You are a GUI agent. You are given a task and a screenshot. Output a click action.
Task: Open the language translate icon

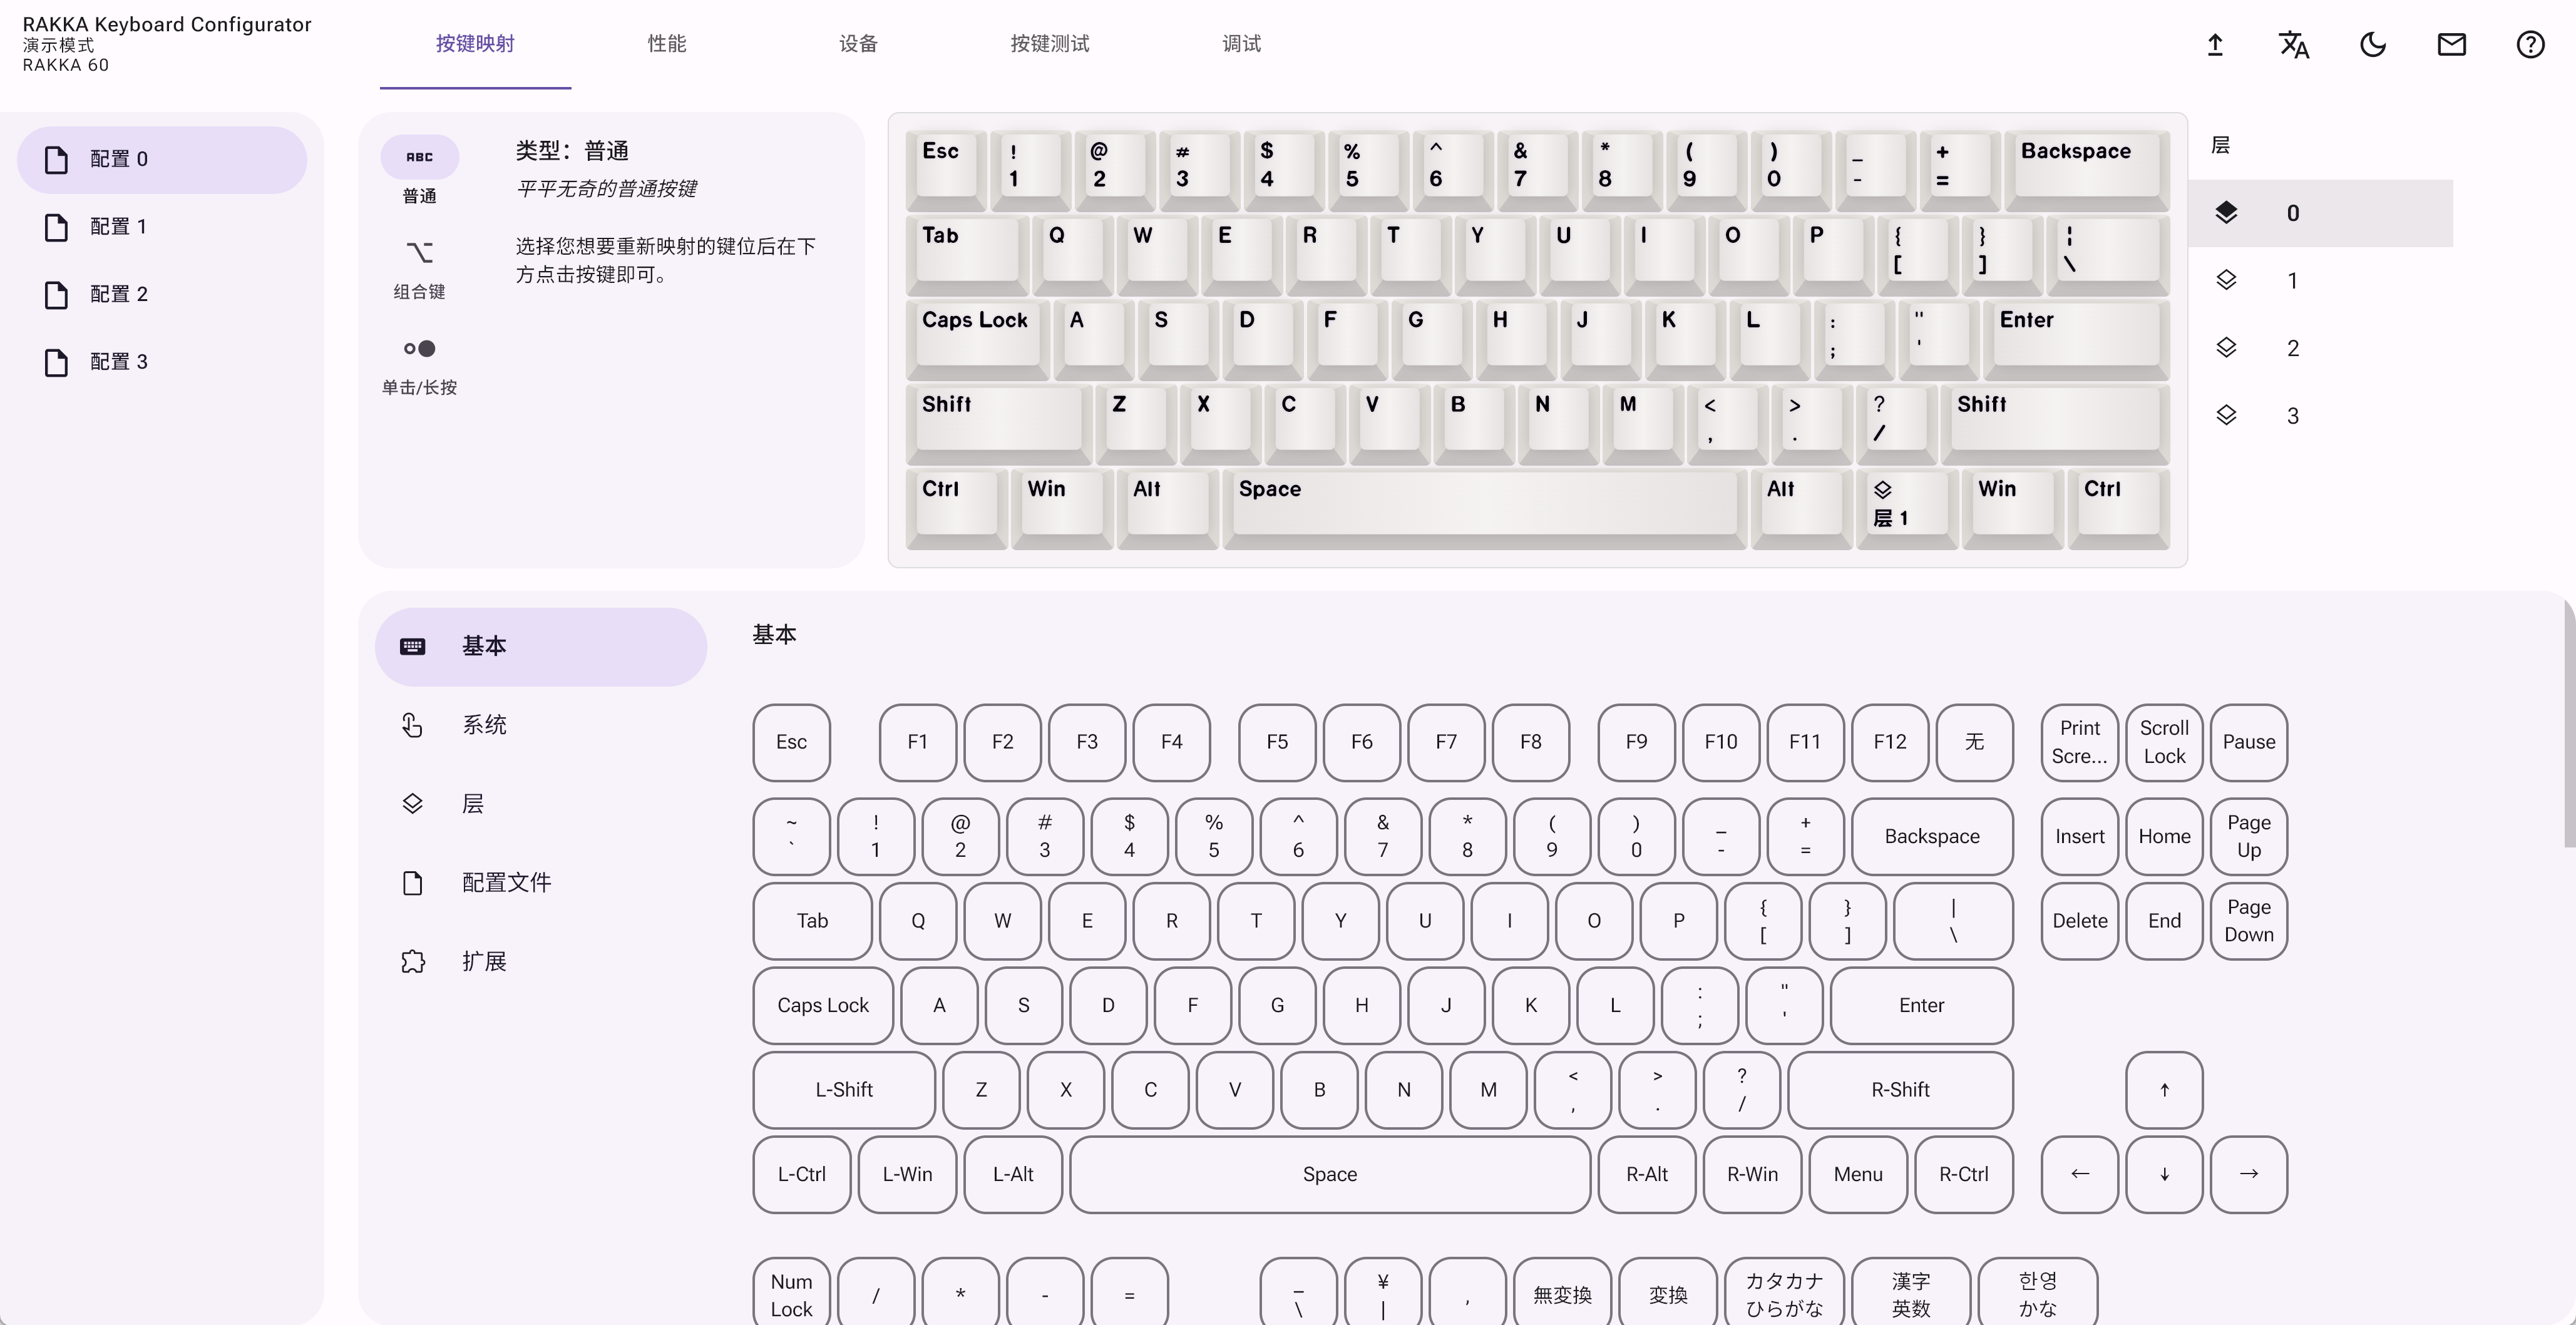tap(2294, 44)
